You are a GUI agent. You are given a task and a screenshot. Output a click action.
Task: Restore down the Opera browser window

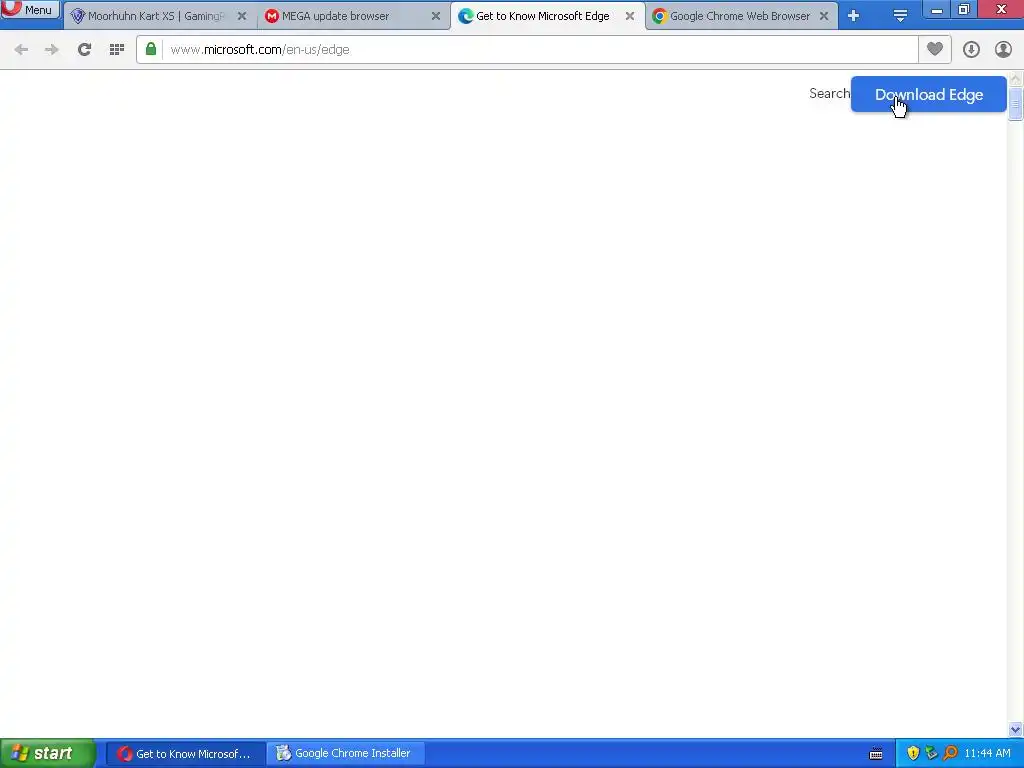(x=963, y=9)
